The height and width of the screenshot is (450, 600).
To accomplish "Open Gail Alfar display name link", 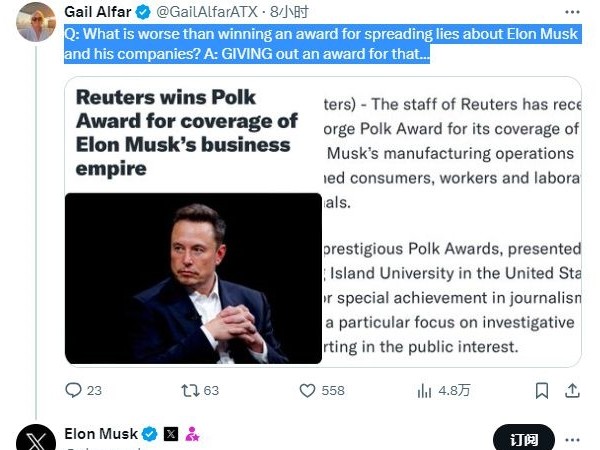I will click(x=97, y=13).
